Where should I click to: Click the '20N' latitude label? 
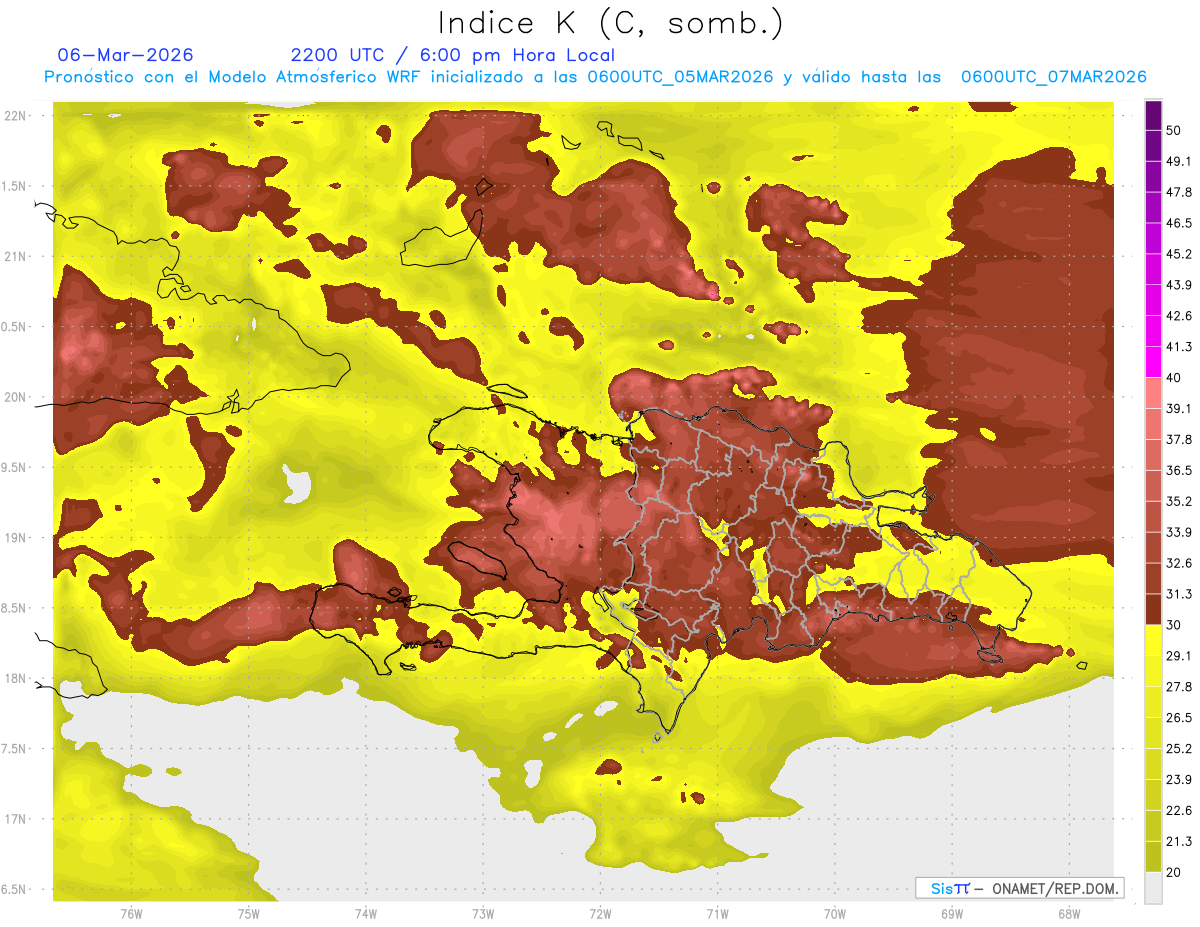[x=17, y=397]
